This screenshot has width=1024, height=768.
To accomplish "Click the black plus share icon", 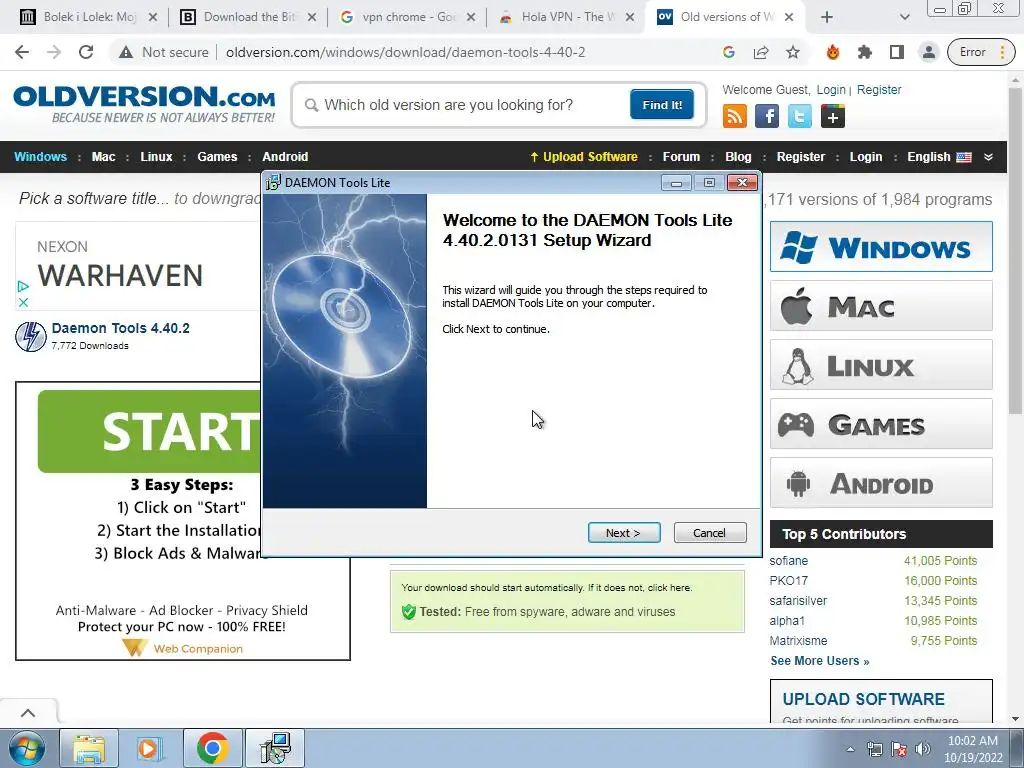I will click(x=833, y=117).
